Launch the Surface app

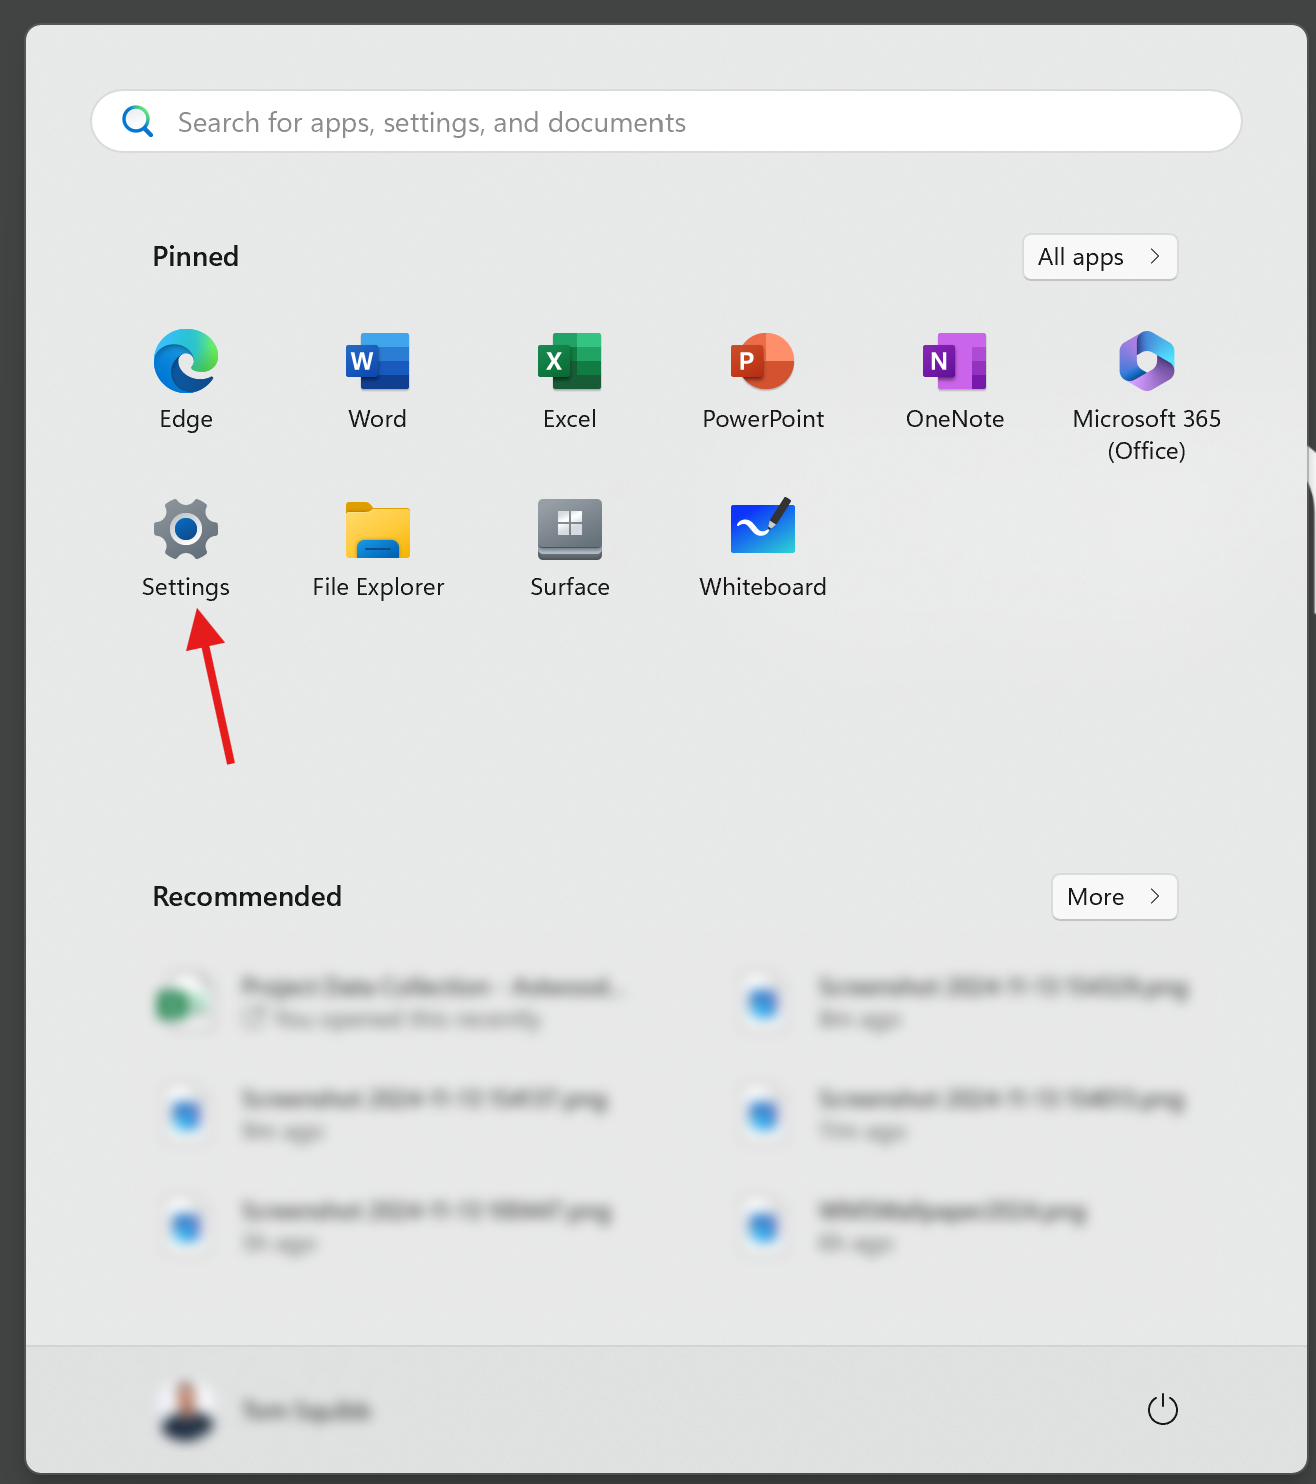(x=570, y=529)
